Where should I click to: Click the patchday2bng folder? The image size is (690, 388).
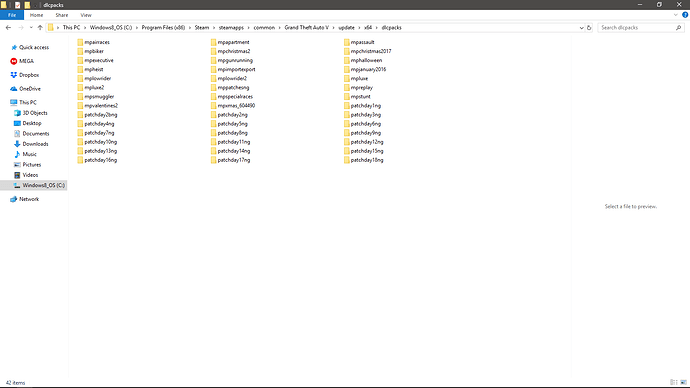point(97,115)
